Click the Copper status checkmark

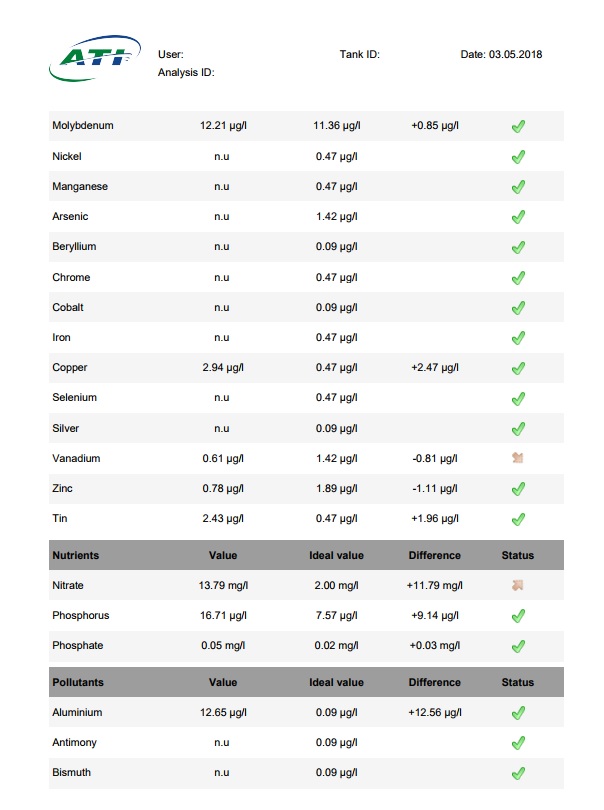point(518,368)
